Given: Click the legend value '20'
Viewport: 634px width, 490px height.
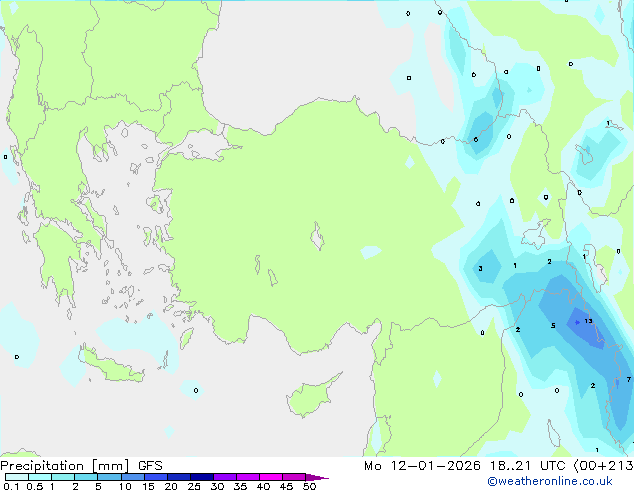Looking at the screenshot, I should click(171, 486).
